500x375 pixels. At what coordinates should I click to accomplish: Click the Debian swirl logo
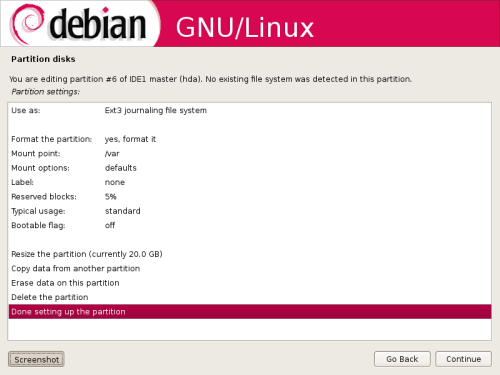coord(26,24)
